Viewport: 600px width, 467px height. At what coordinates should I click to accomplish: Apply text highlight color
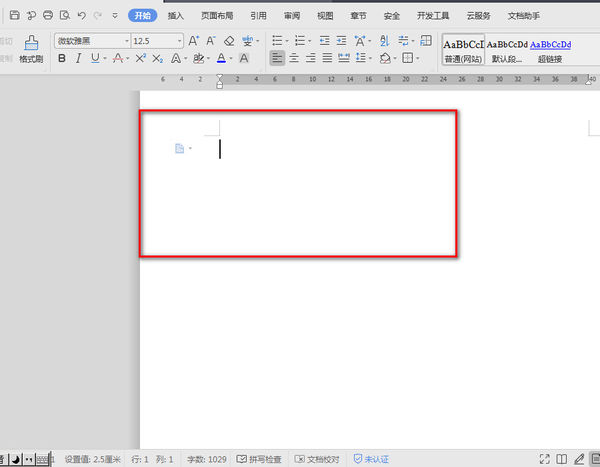pos(198,58)
